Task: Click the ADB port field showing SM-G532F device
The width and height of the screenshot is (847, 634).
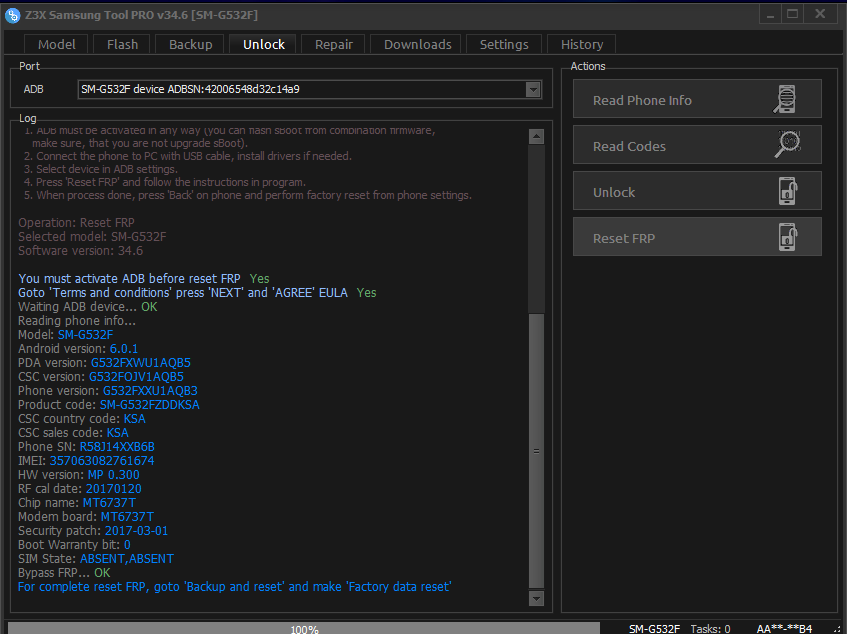Action: 310,90
